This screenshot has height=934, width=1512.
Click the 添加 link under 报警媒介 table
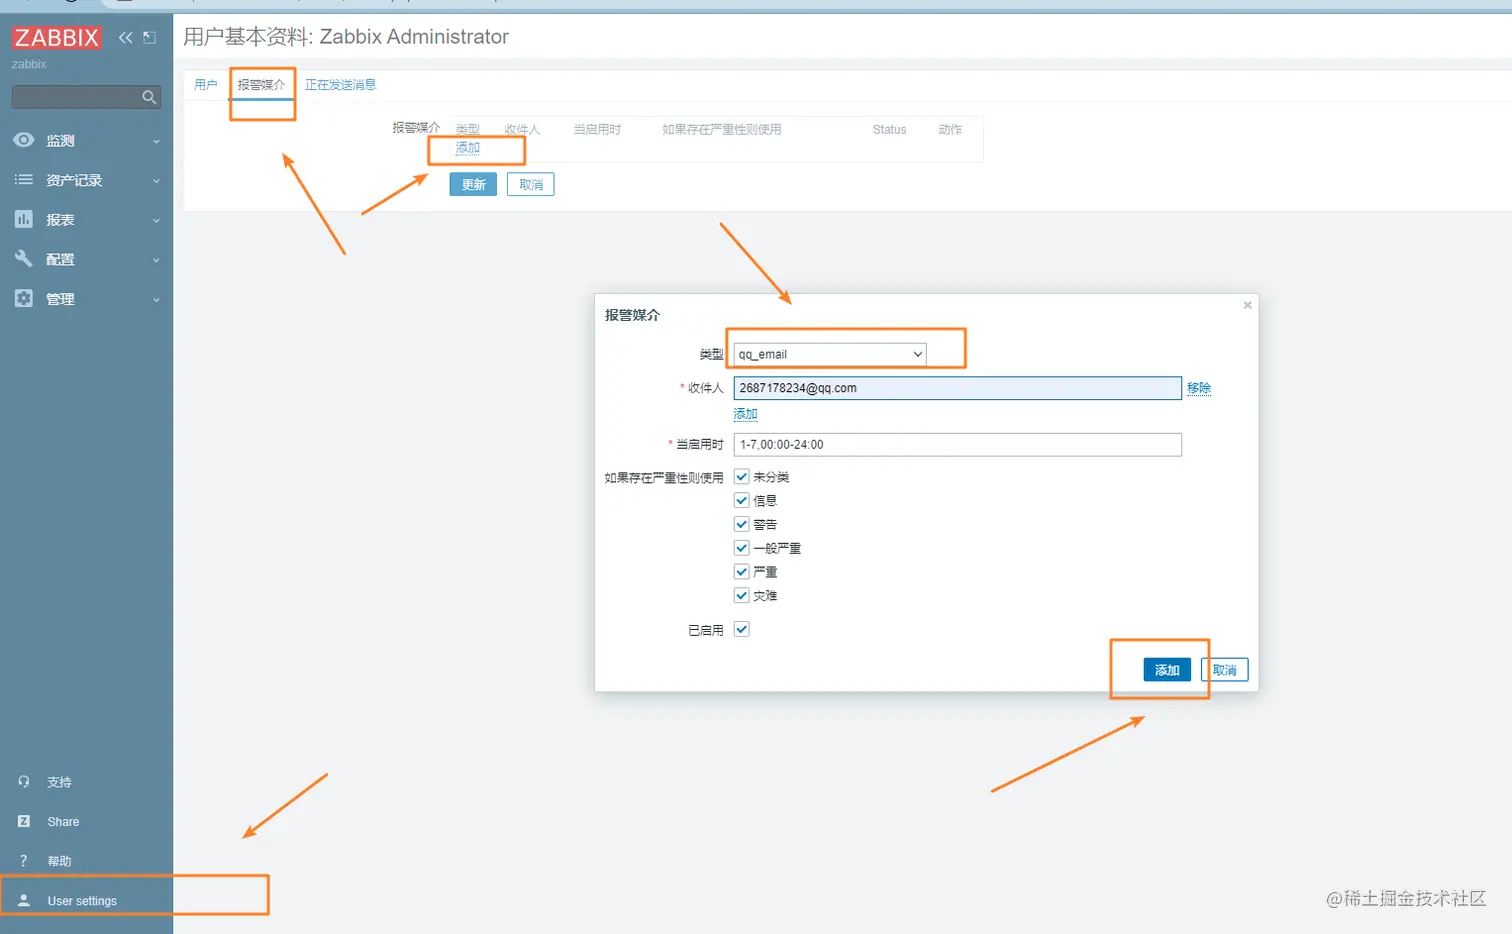[468, 147]
